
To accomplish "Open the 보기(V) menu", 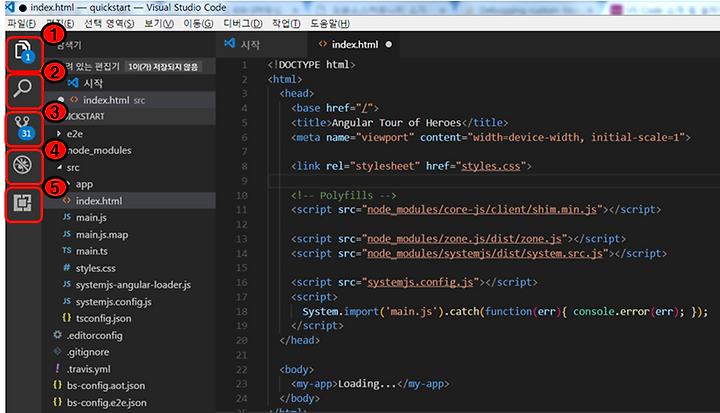I will point(159,23).
